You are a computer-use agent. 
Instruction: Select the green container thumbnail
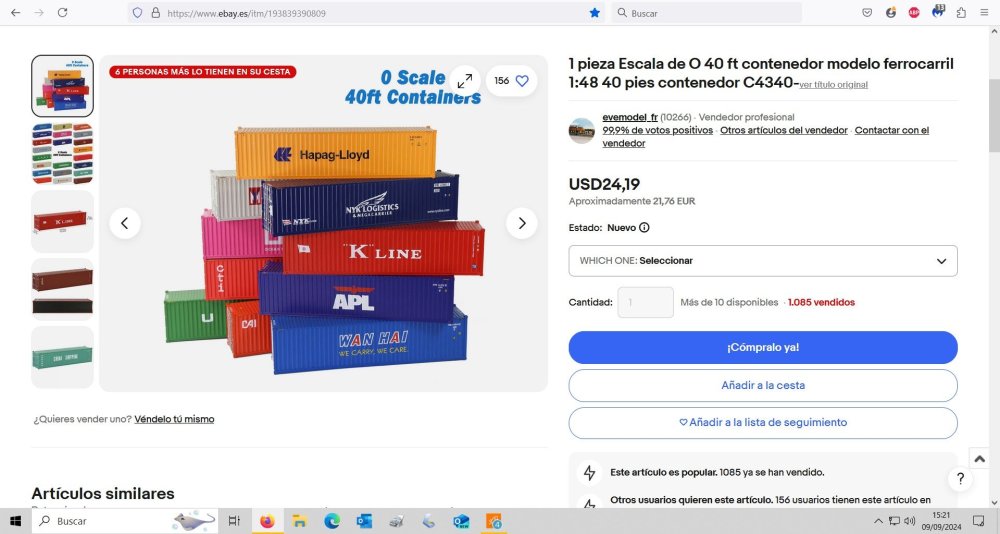pyautogui.click(x=62, y=357)
